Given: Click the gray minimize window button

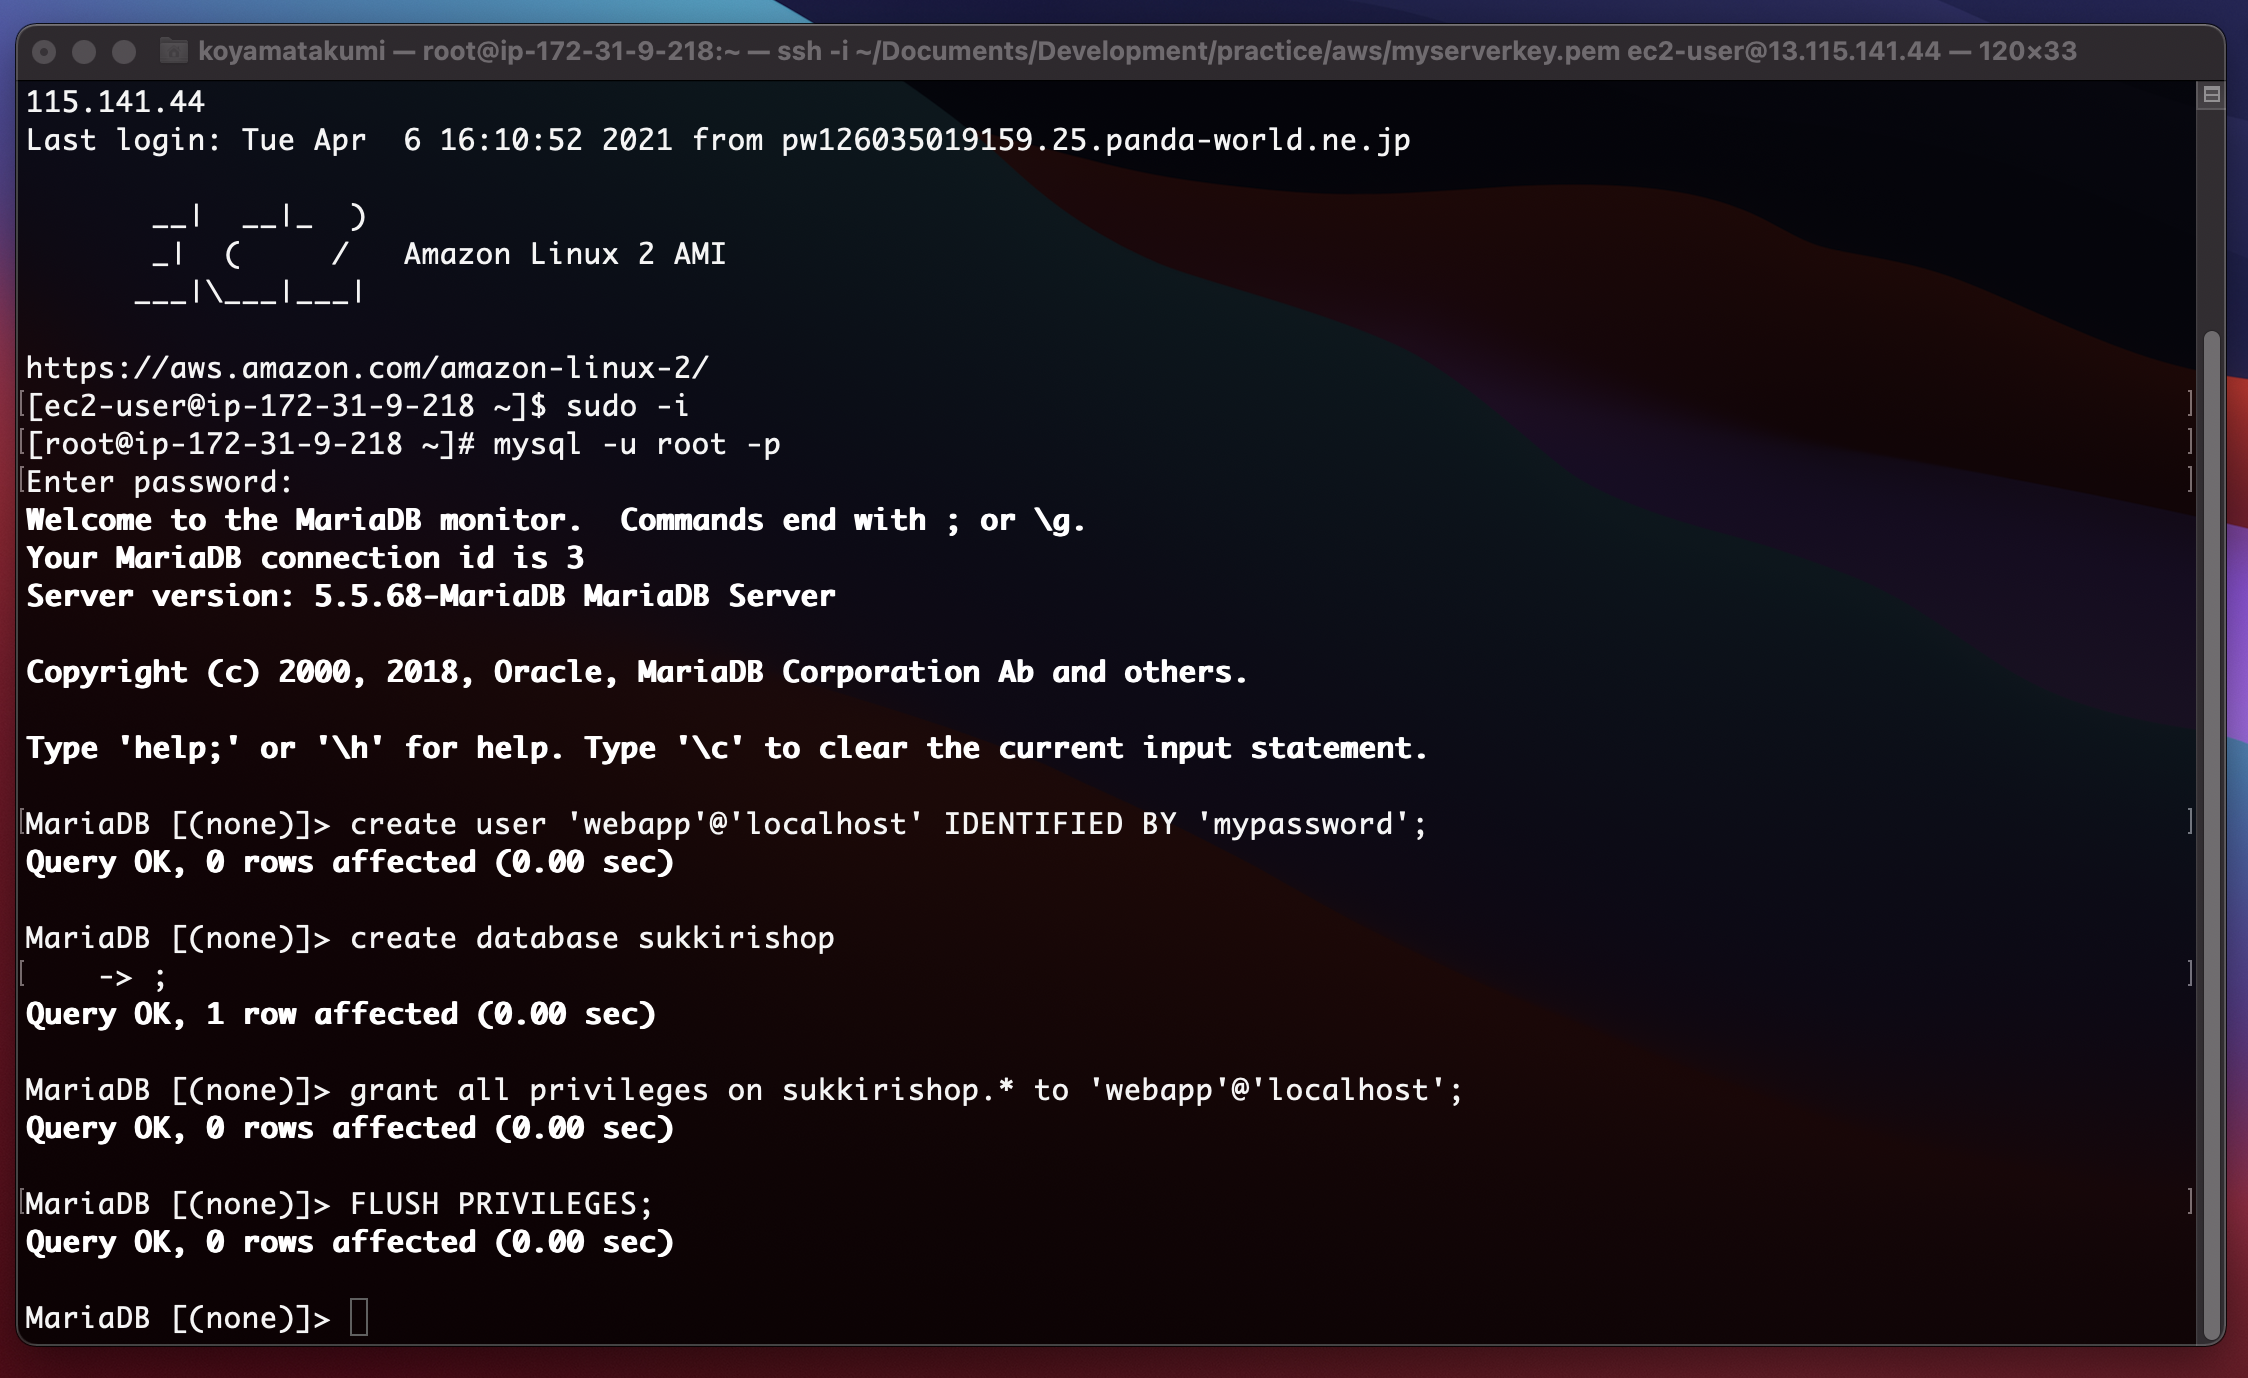Looking at the screenshot, I should coord(84,51).
